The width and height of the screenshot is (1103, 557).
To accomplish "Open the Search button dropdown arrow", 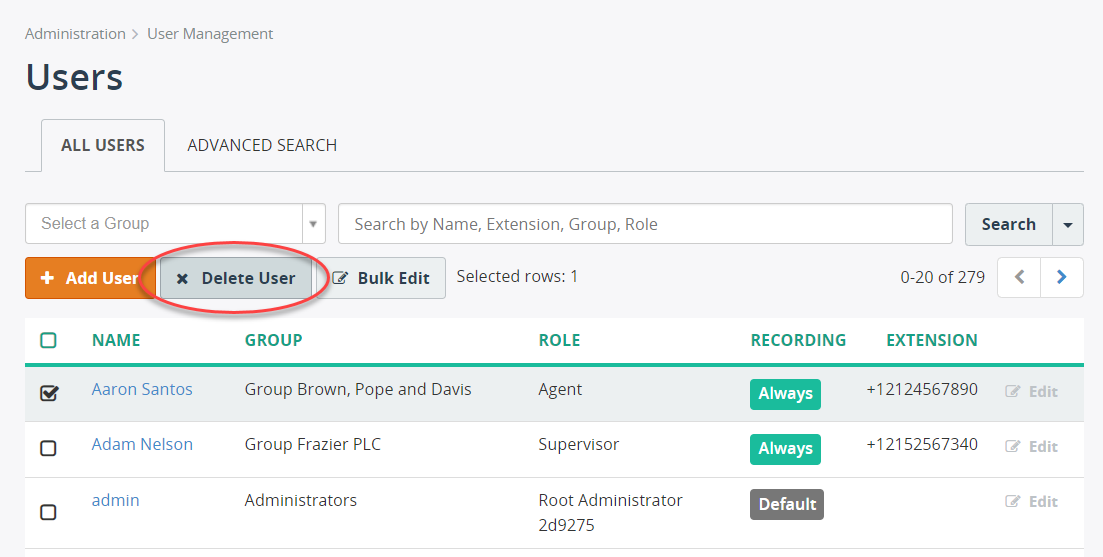I will (x=1068, y=224).
